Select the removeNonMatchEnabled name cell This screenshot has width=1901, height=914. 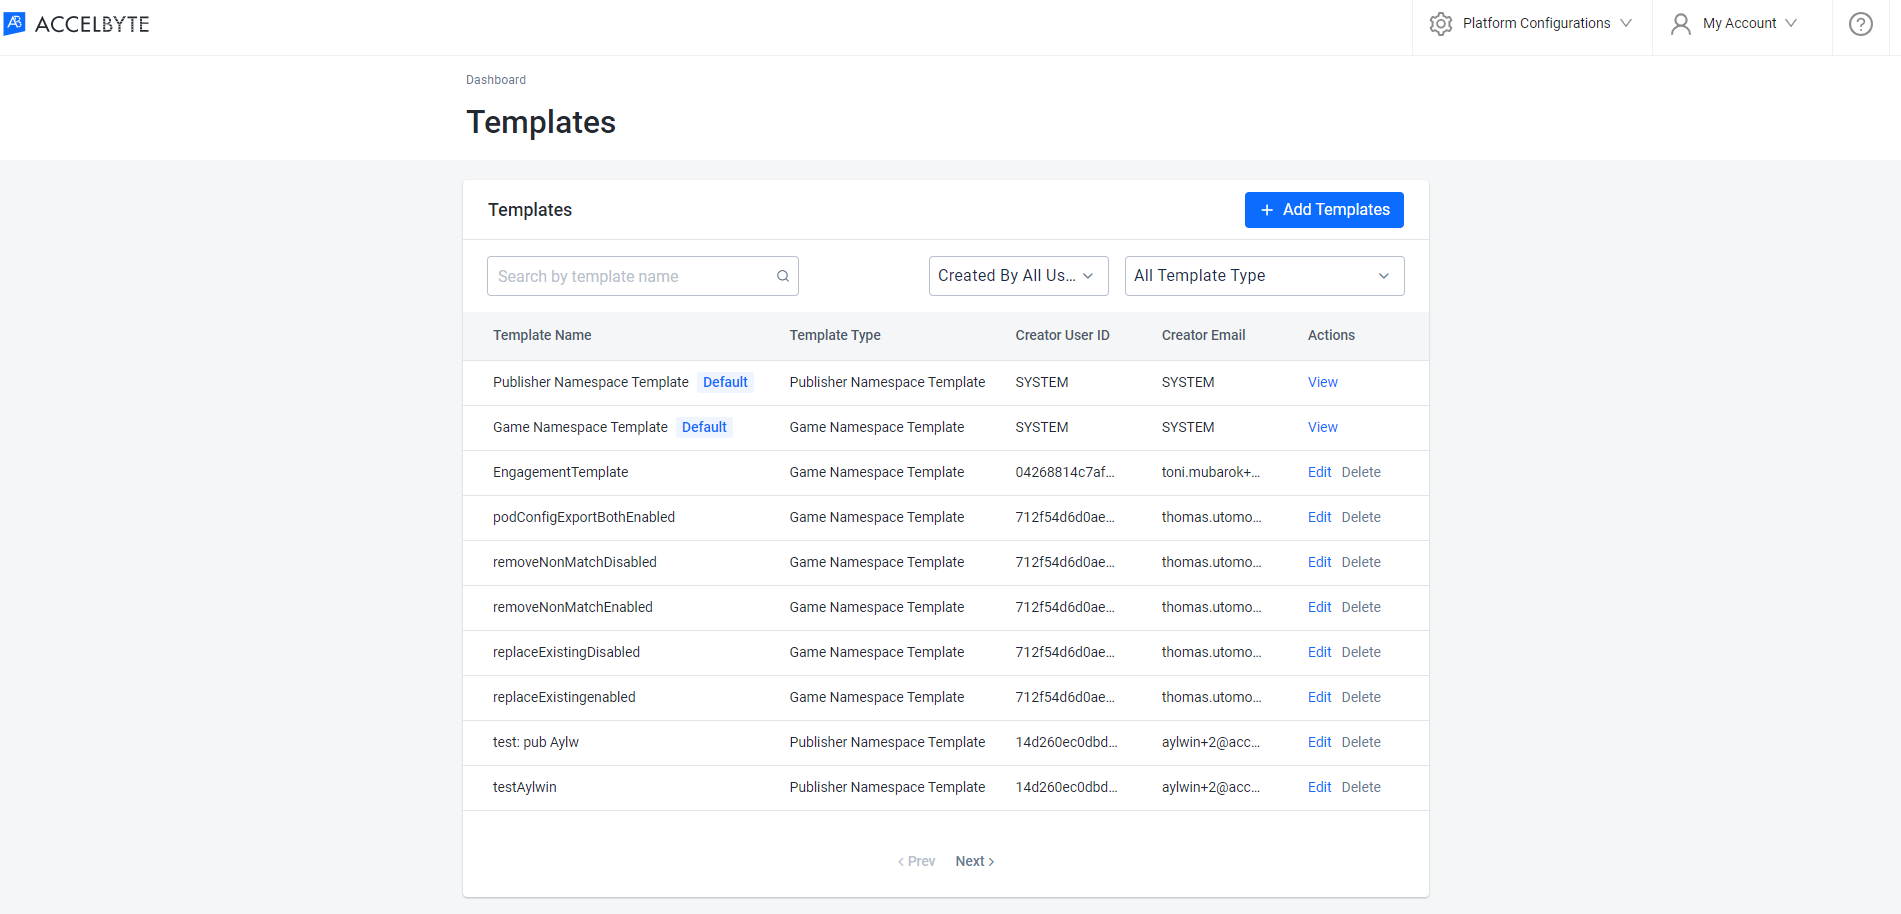pos(573,607)
